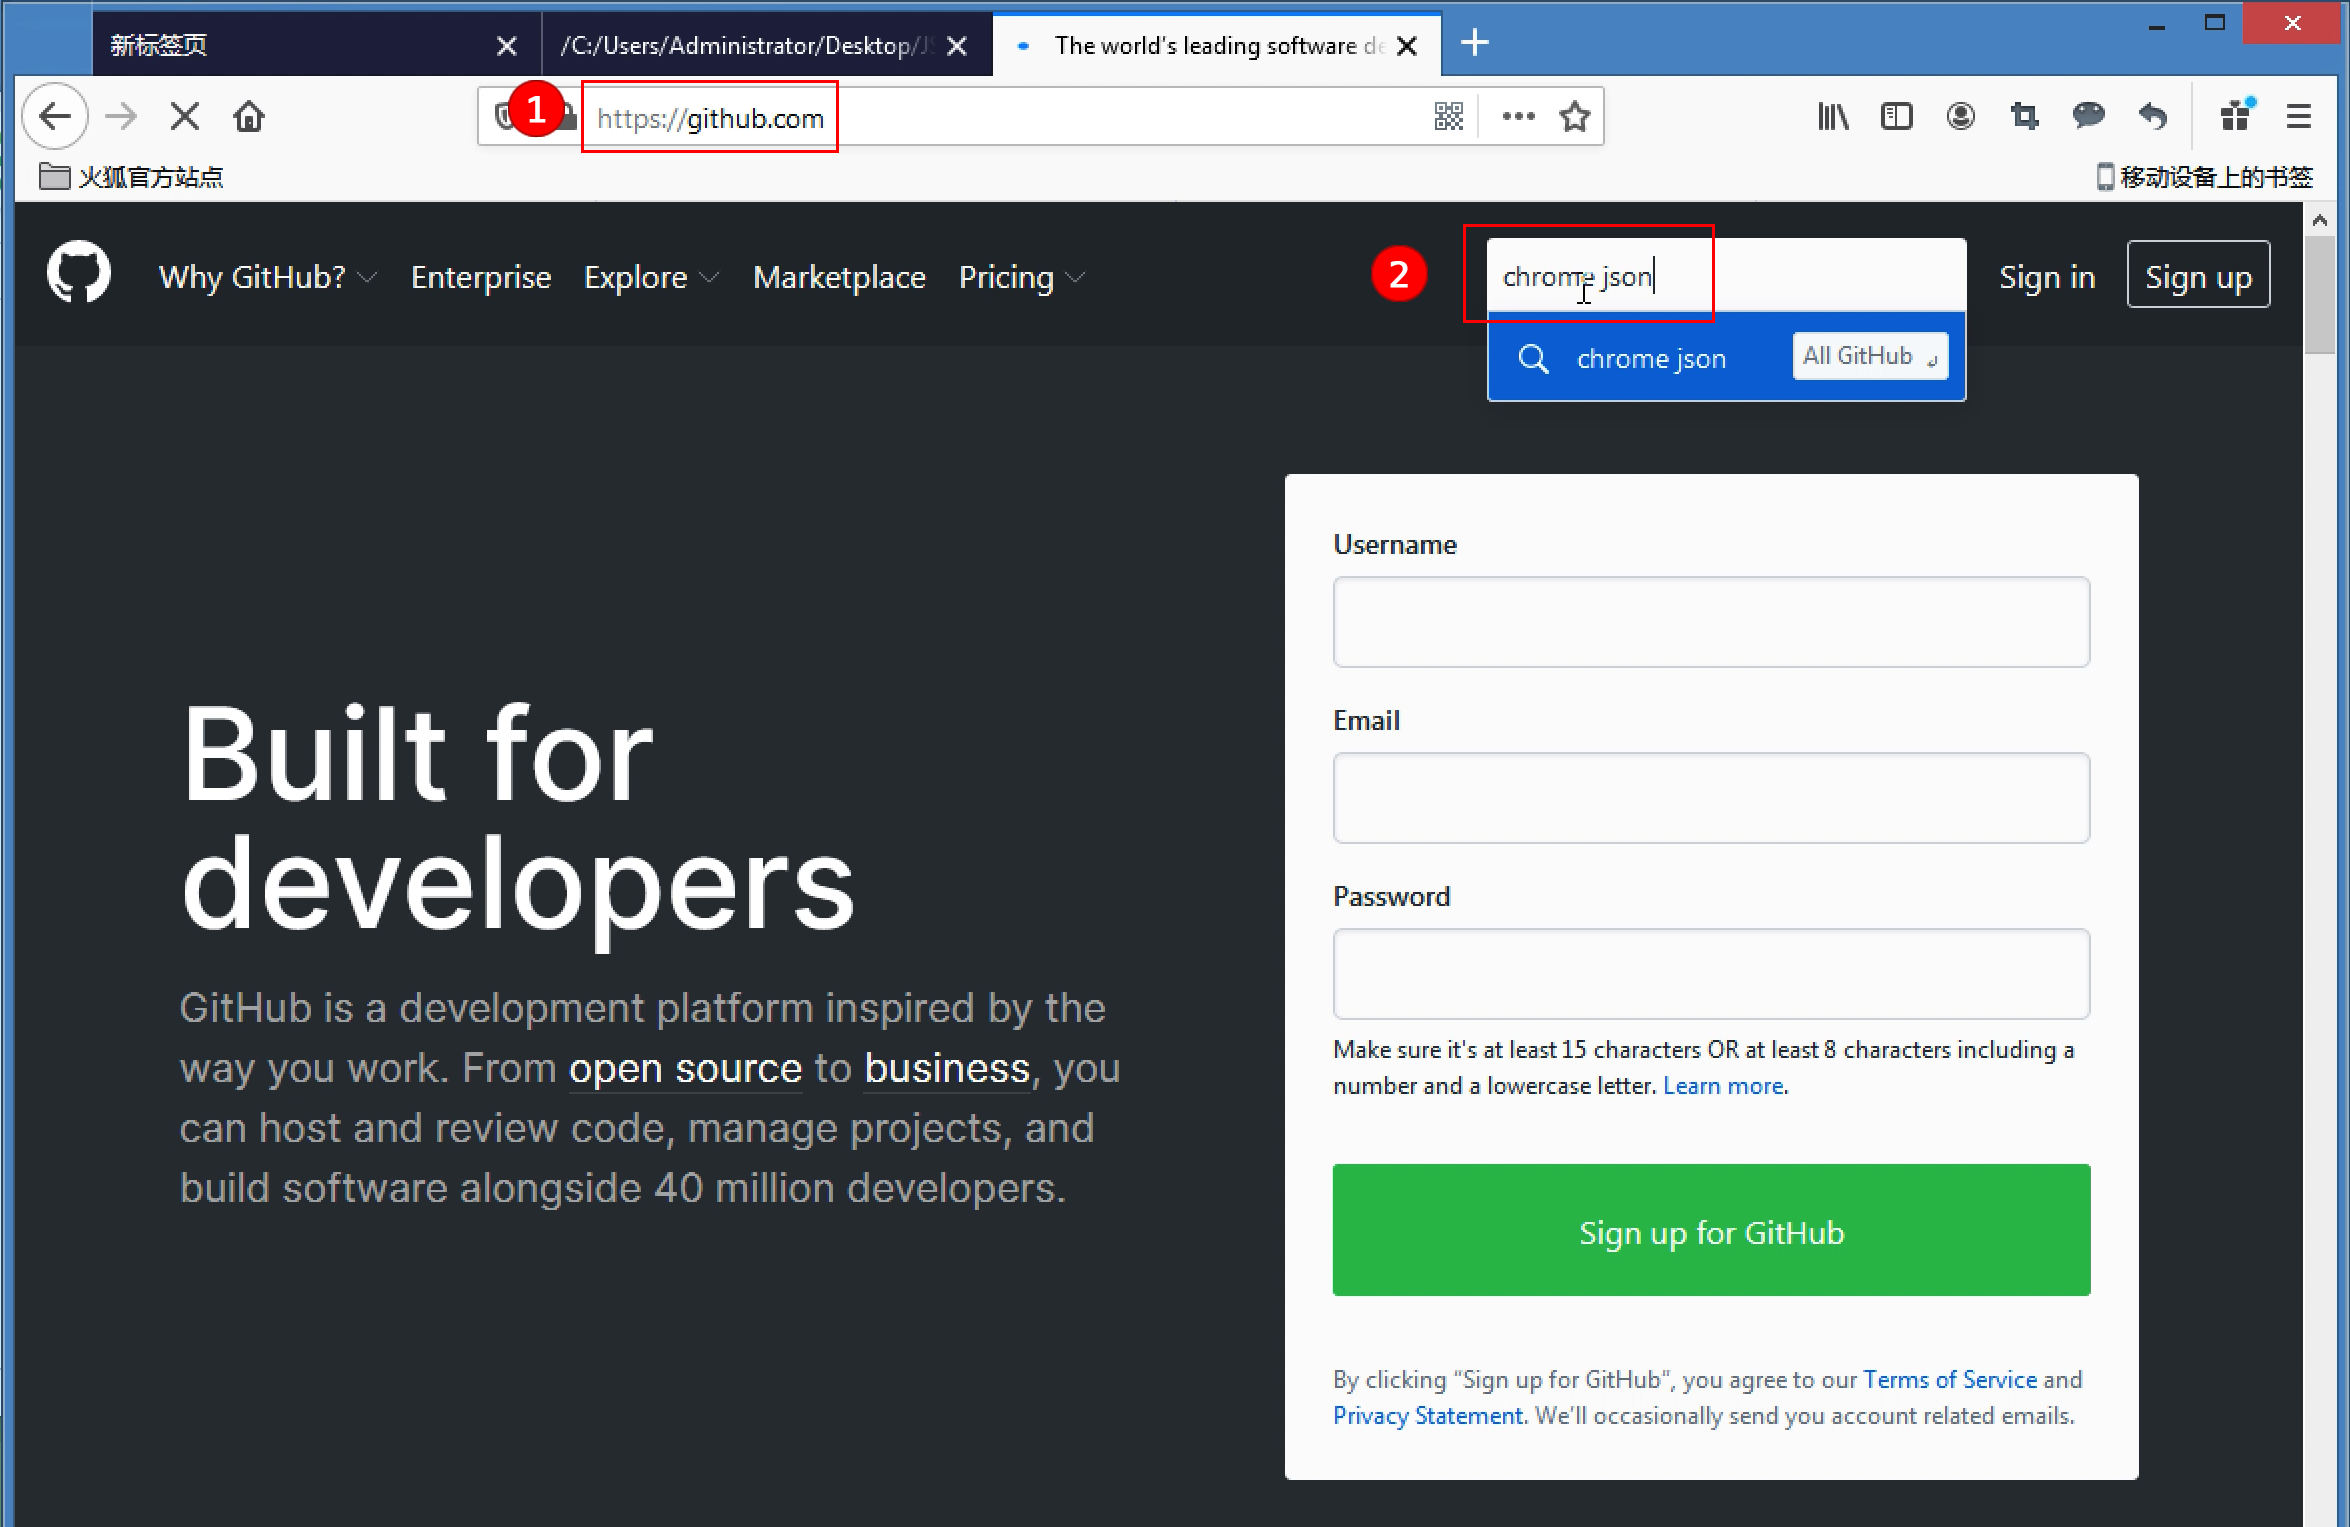
Task: Click Sign in link
Action: click(x=2047, y=277)
